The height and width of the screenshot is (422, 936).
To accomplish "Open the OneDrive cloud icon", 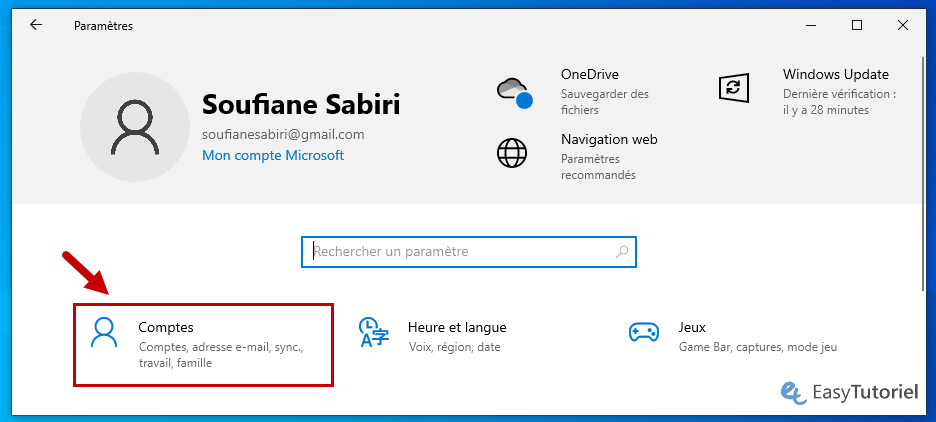I will tap(514, 93).
